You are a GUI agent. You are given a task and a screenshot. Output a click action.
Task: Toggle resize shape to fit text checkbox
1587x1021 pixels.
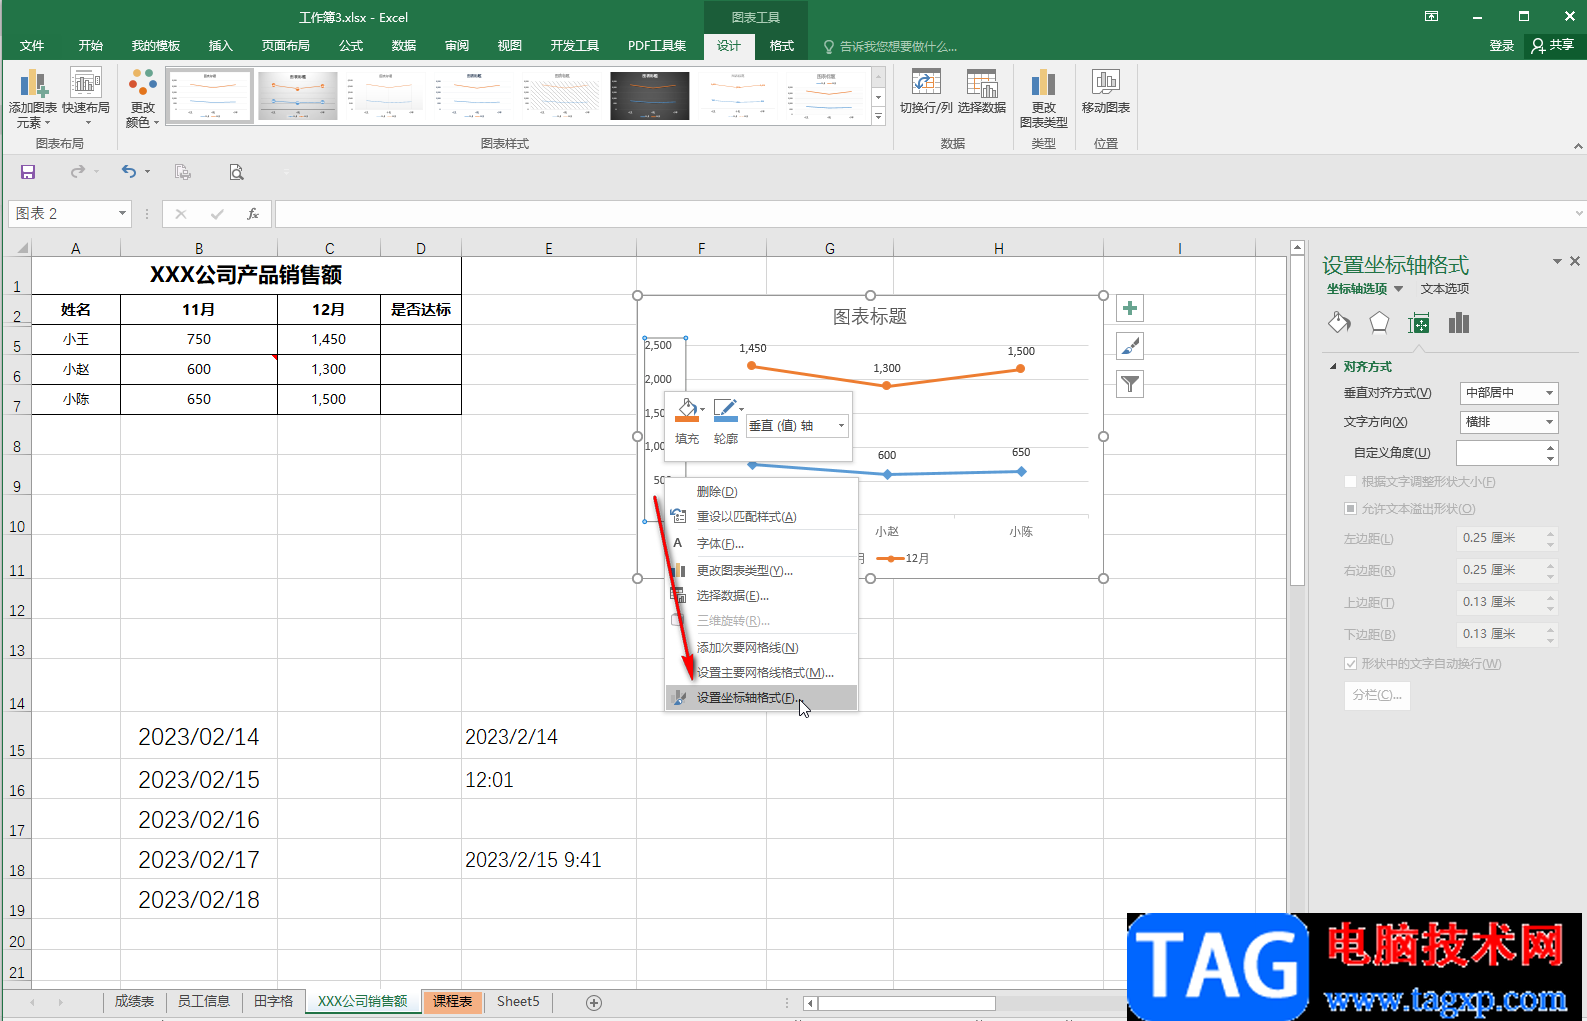coord(1350,482)
